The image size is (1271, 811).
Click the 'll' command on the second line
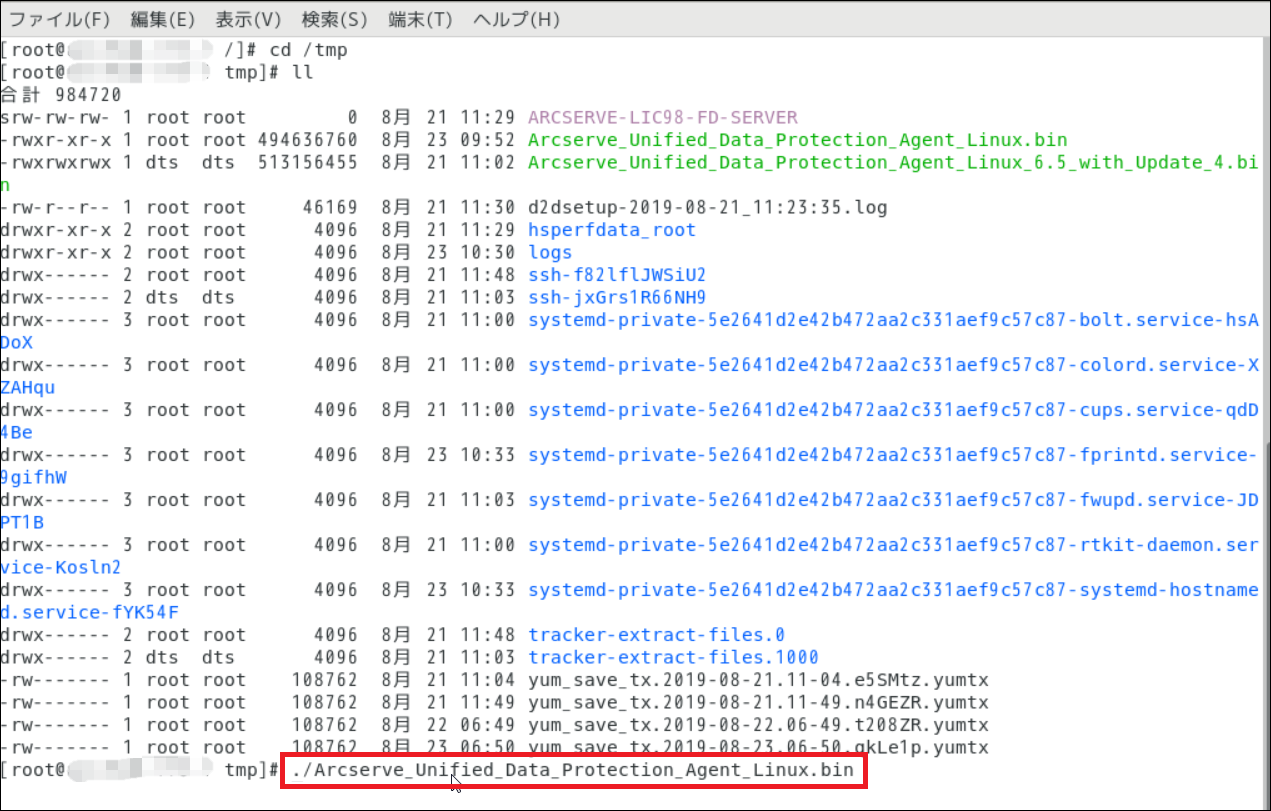coord(303,72)
